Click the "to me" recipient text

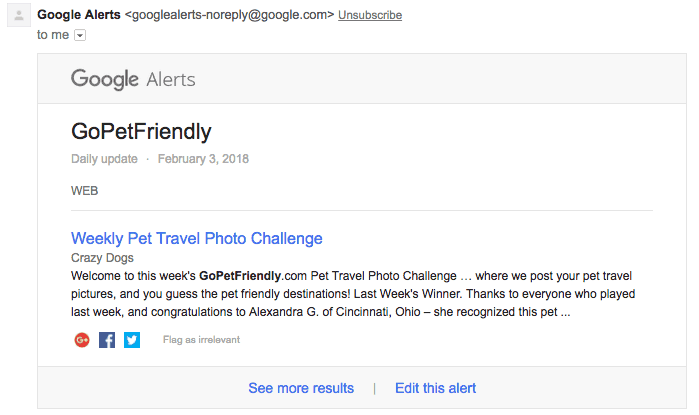click(x=53, y=35)
